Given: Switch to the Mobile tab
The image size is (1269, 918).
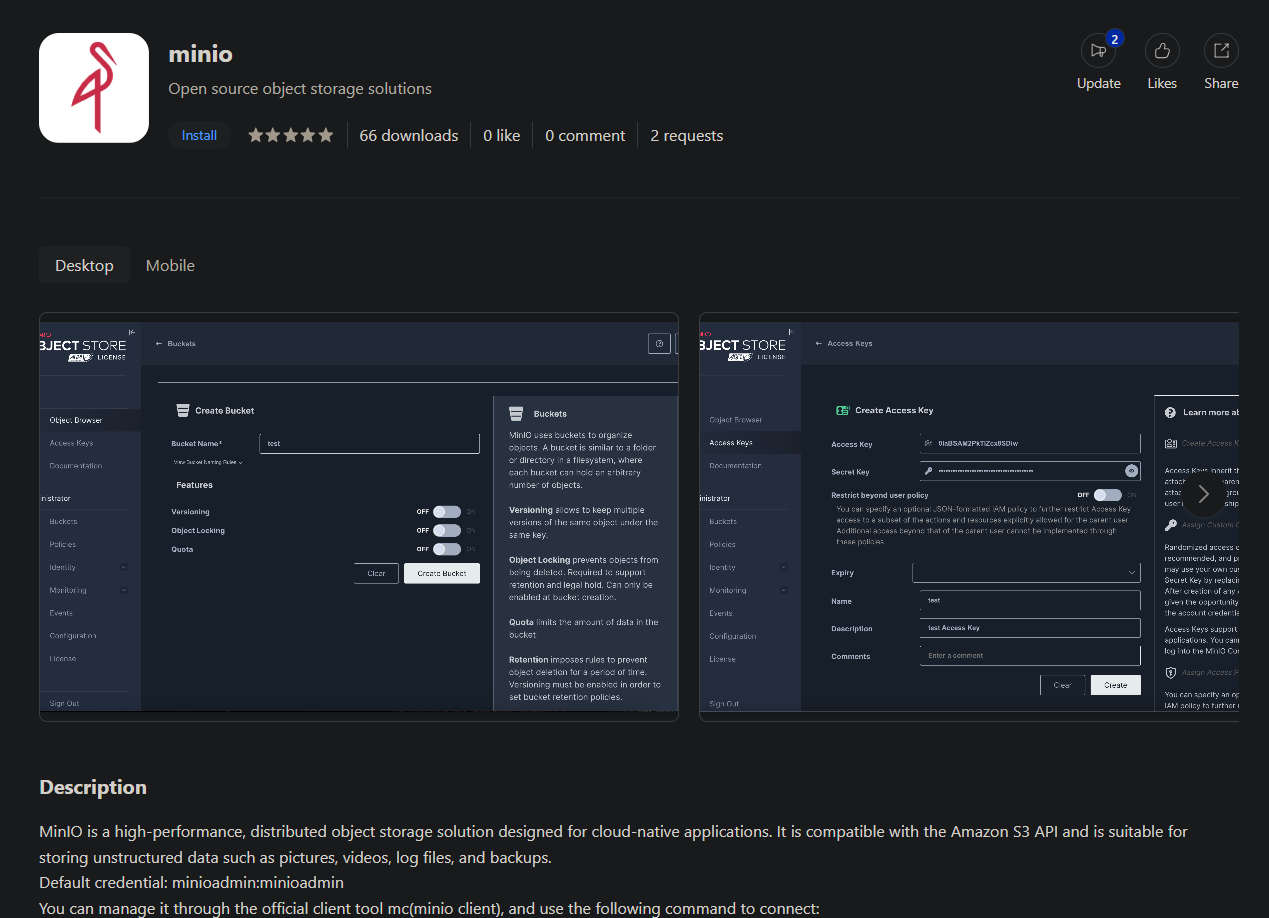Looking at the screenshot, I should click(170, 265).
